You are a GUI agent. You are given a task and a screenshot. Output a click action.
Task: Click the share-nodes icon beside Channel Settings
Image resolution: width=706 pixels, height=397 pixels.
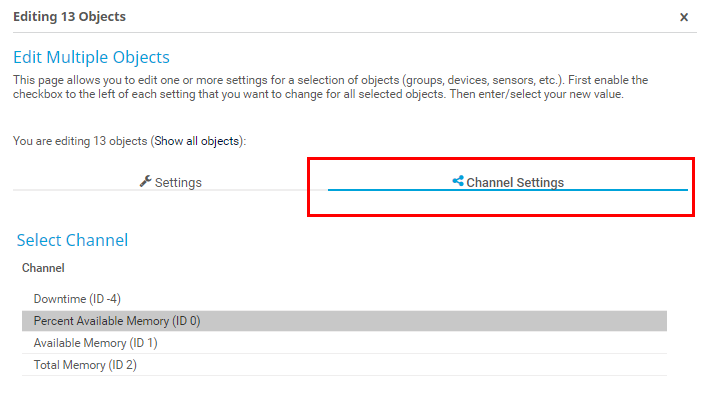pos(458,181)
